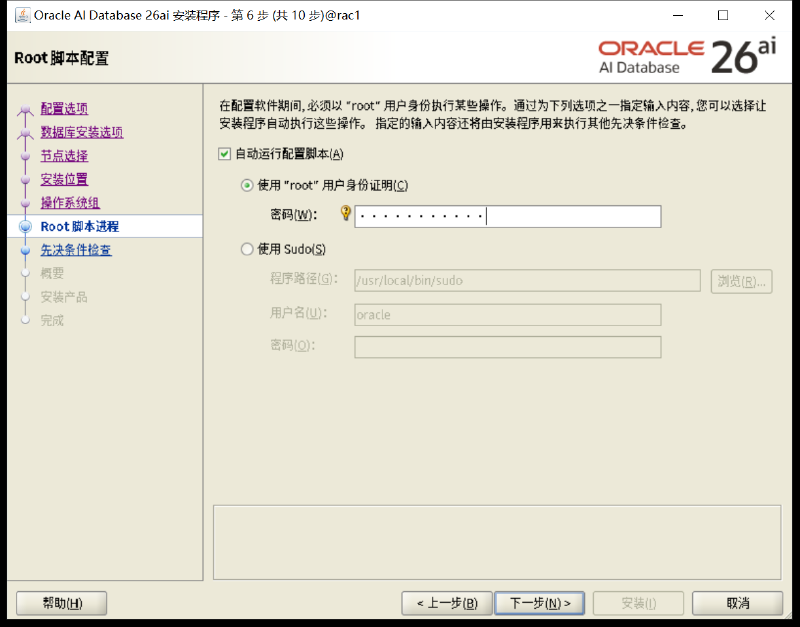This screenshot has width=800, height=627.
Task: Open the 先决条件检查 step link
Action: tap(76, 249)
